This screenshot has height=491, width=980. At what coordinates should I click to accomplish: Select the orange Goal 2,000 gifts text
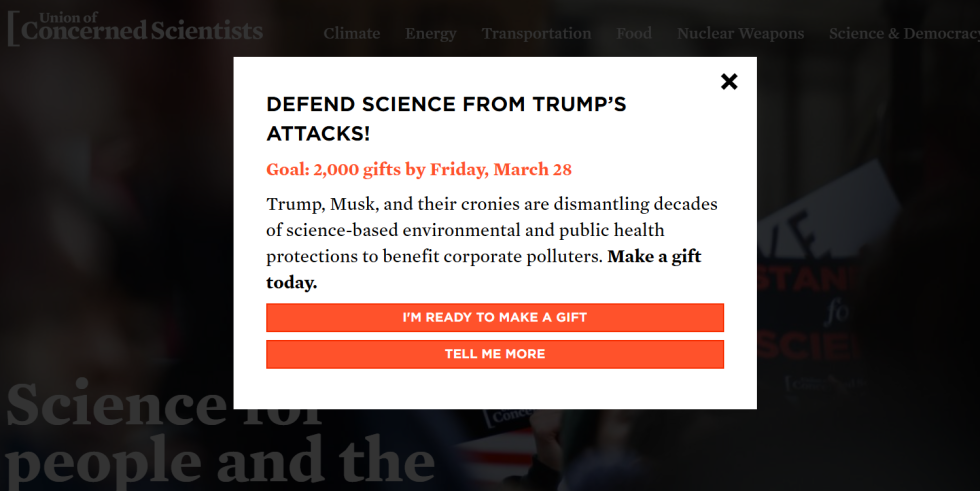[419, 169]
